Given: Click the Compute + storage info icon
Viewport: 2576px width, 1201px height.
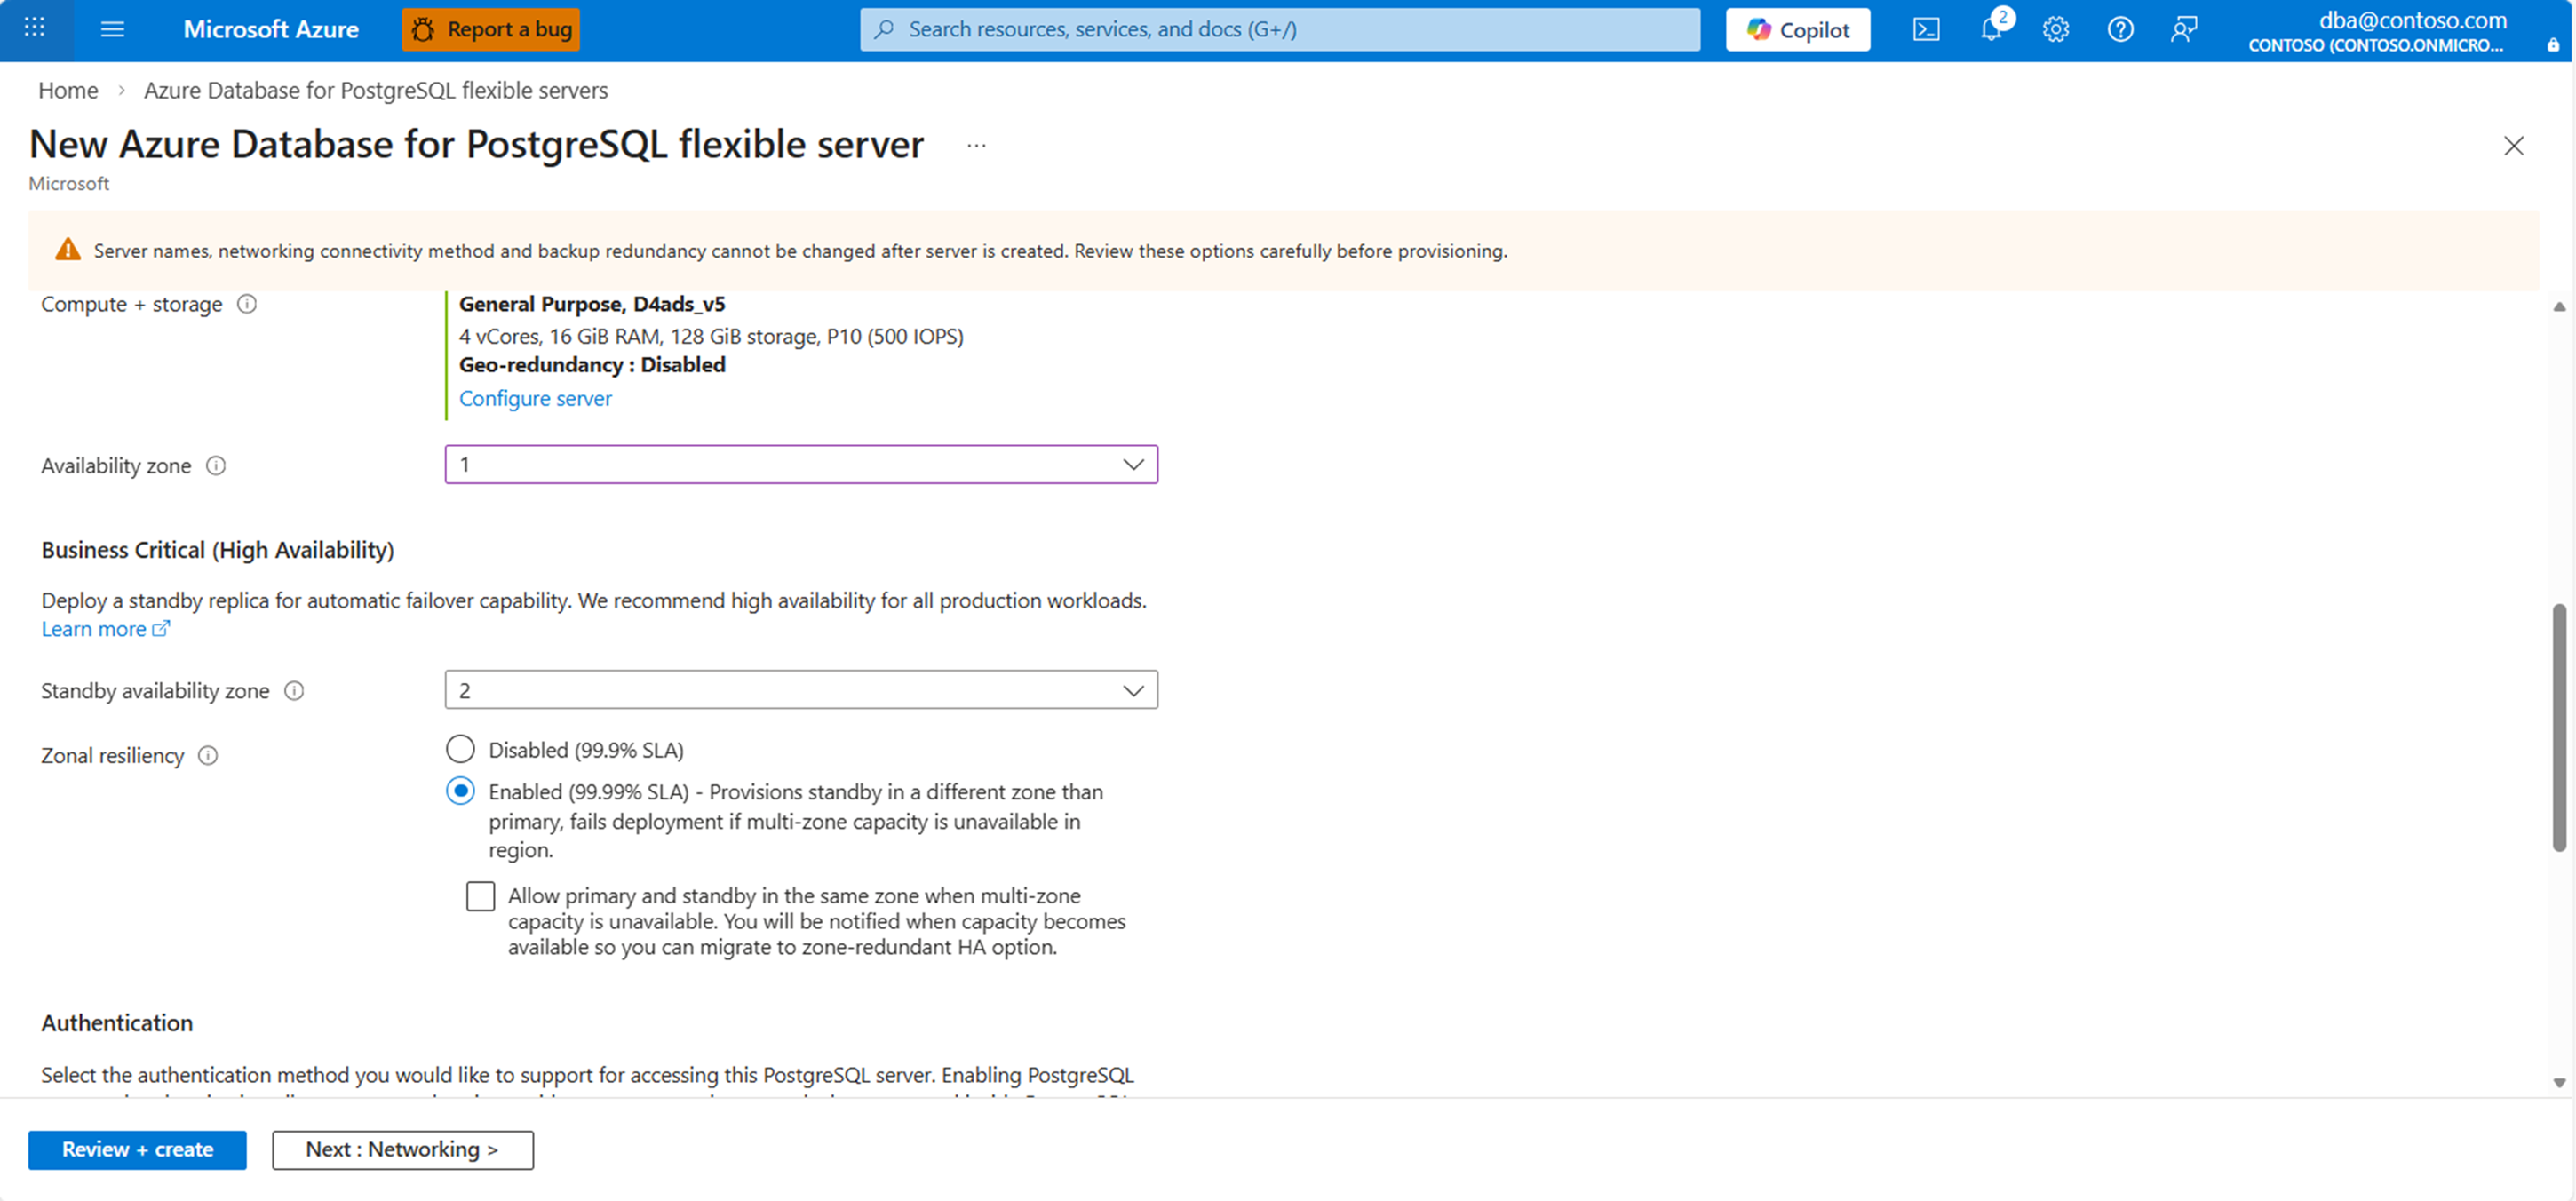Looking at the screenshot, I should point(247,304).
